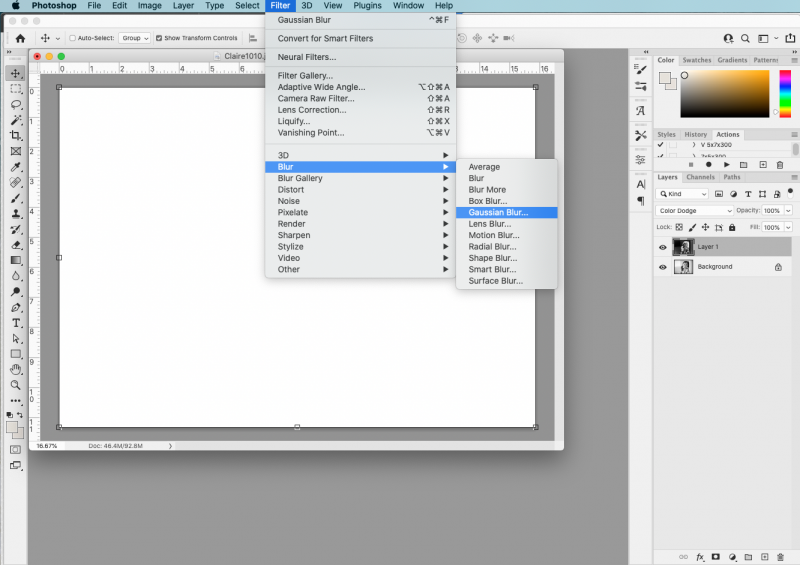Select the Clone Stamp tool
Viewport: 800px width, 565px height.
coord(15,213)
